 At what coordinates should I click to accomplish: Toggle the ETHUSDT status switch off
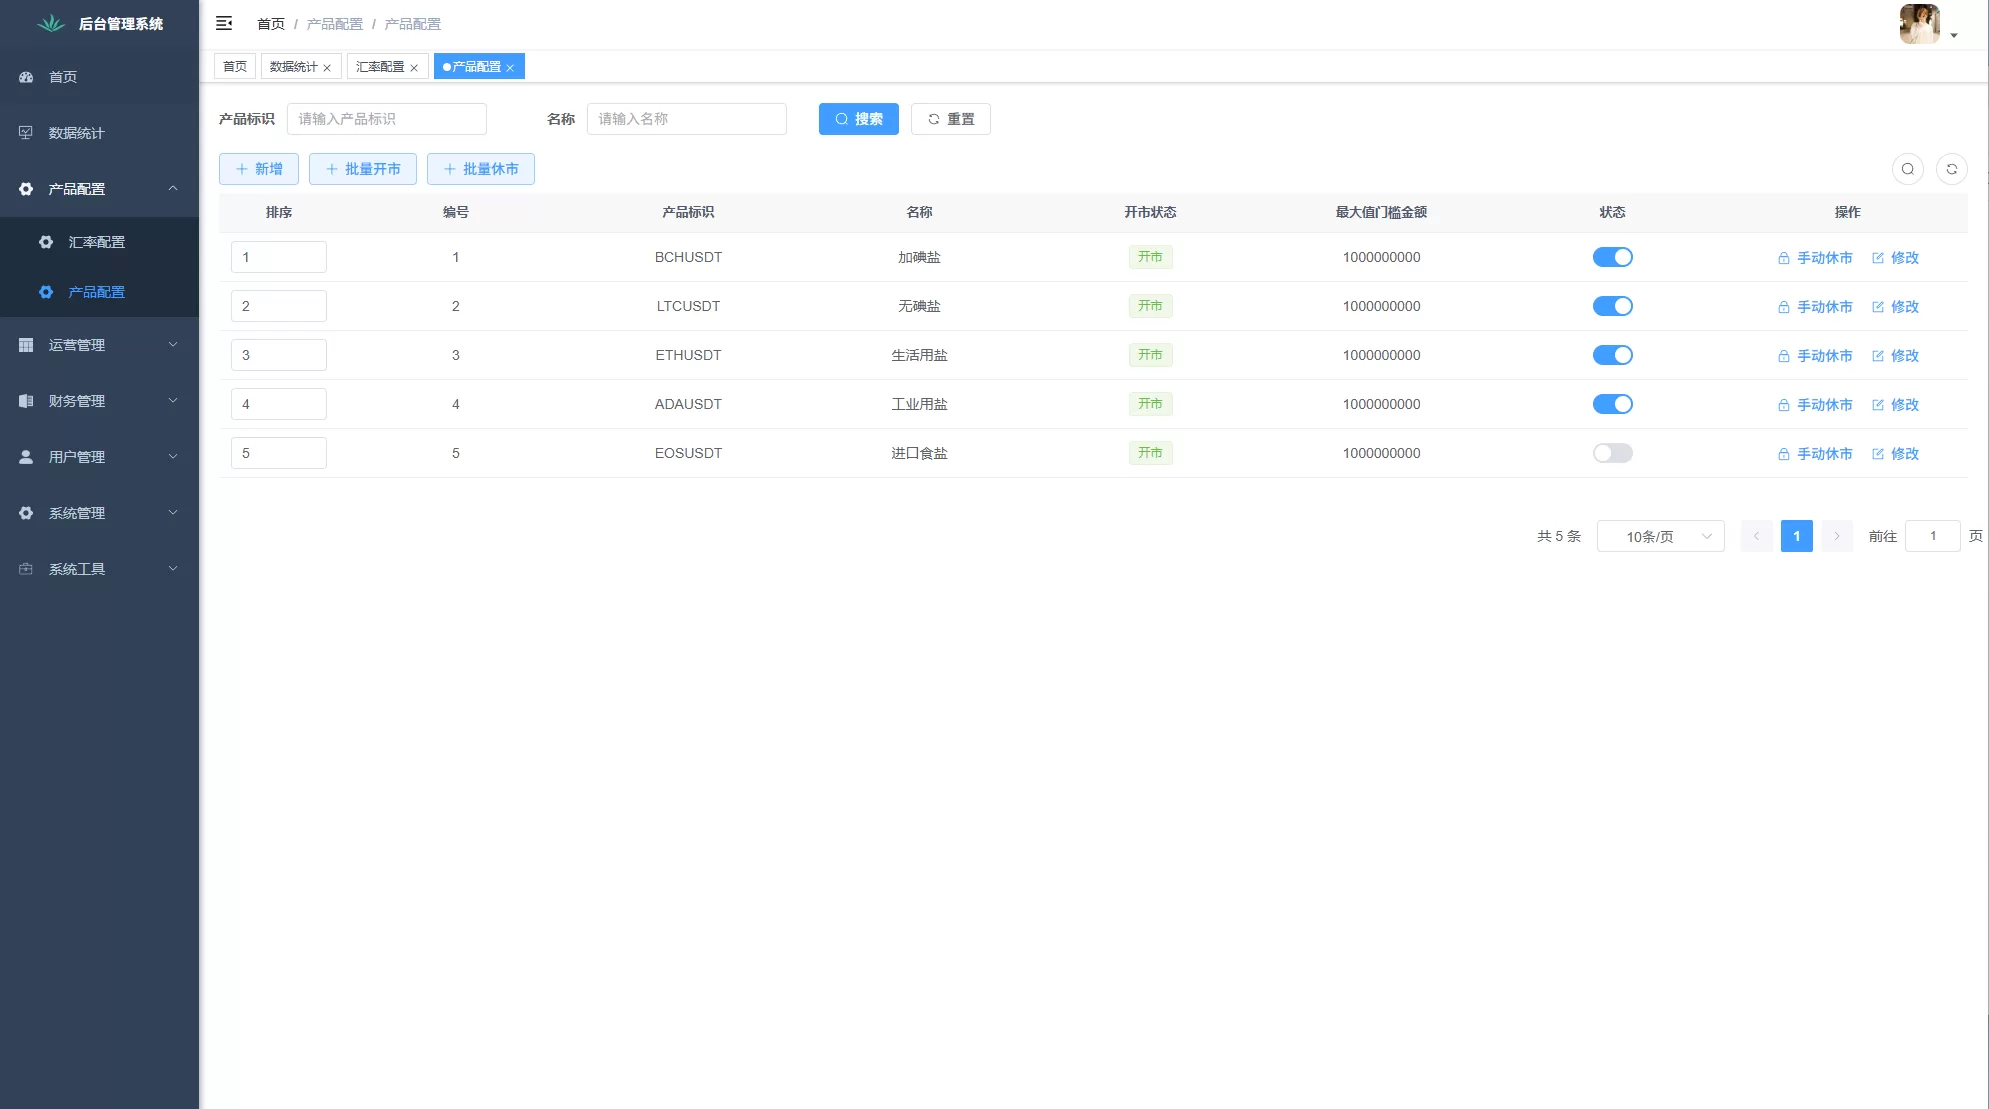(1612, 355)
